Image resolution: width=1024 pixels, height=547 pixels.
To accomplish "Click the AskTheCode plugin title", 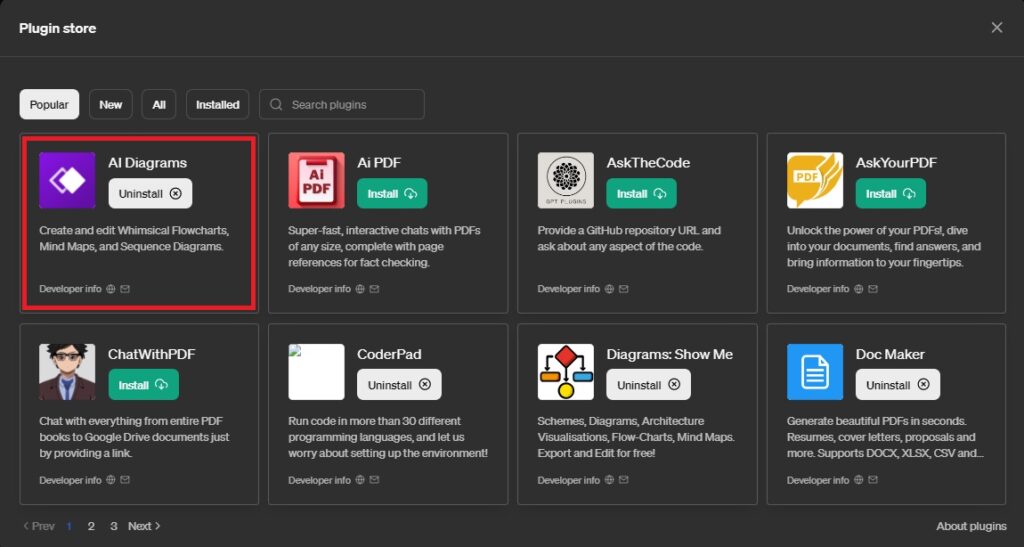I will (648, 163).
